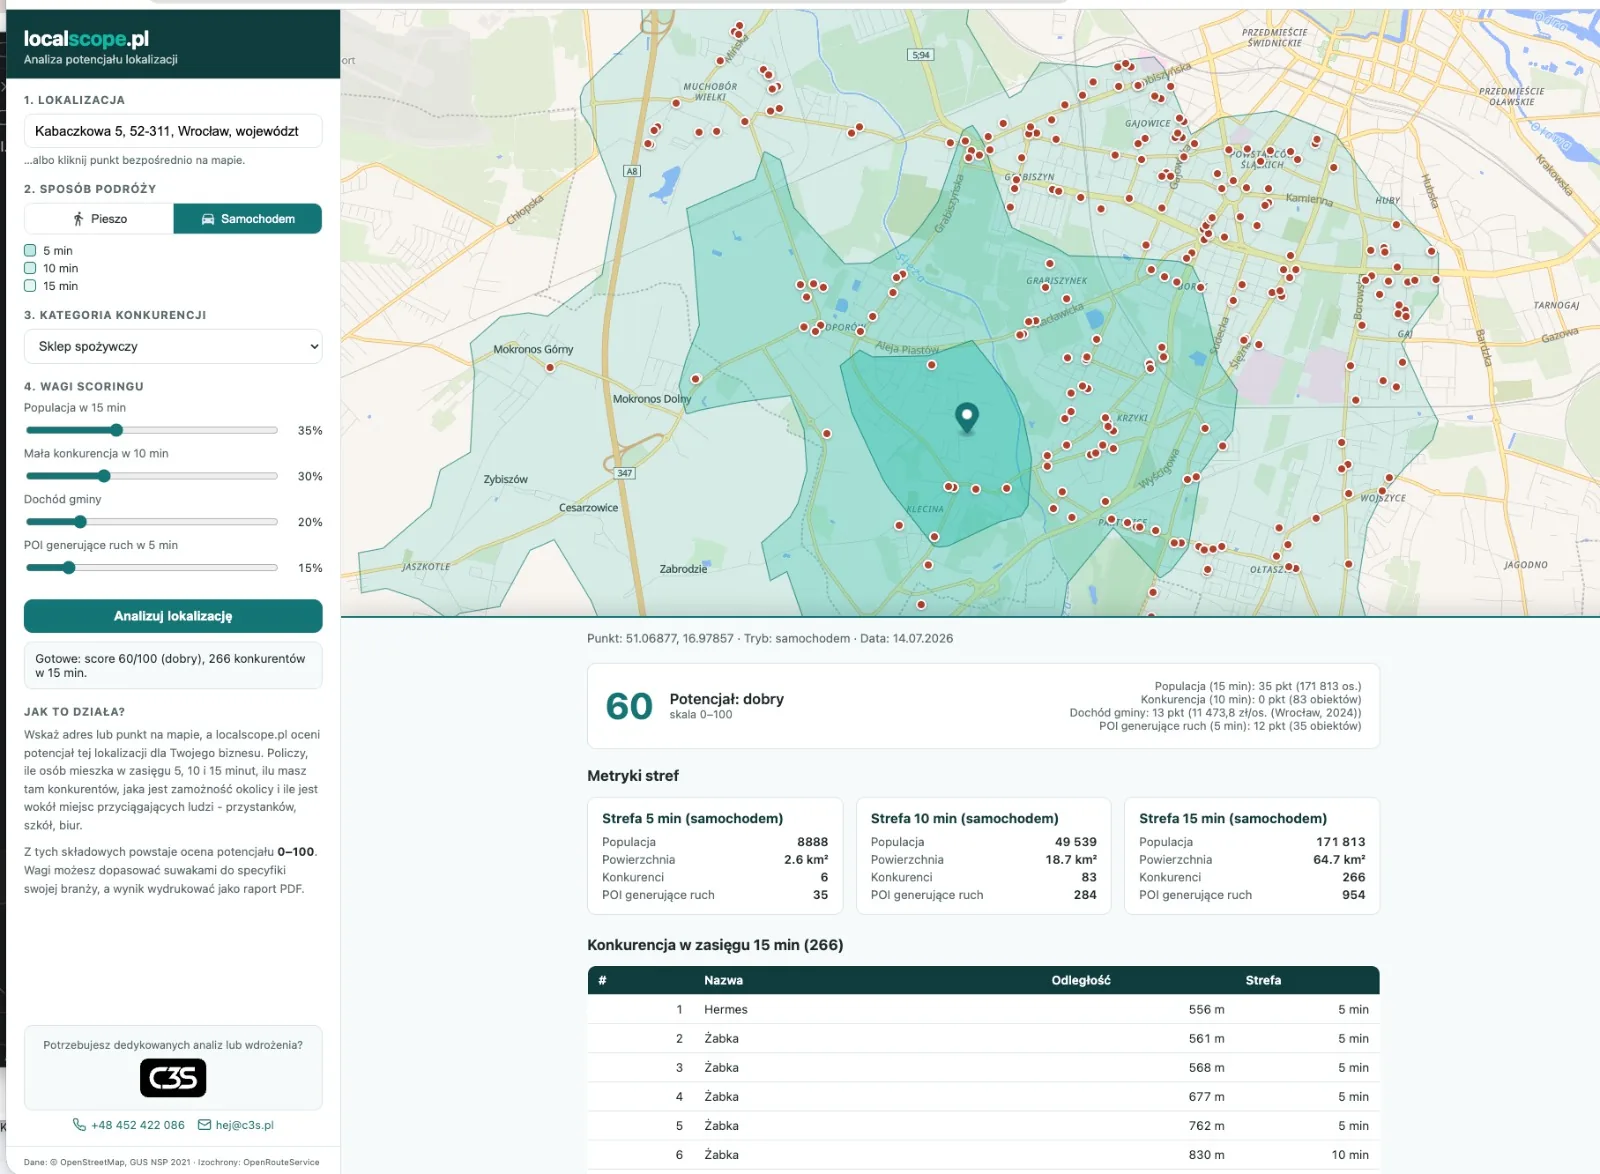Open the Sklep spożywczy category dropdown
This screenshot has height=1174, width=1600.
coord(173,347)
